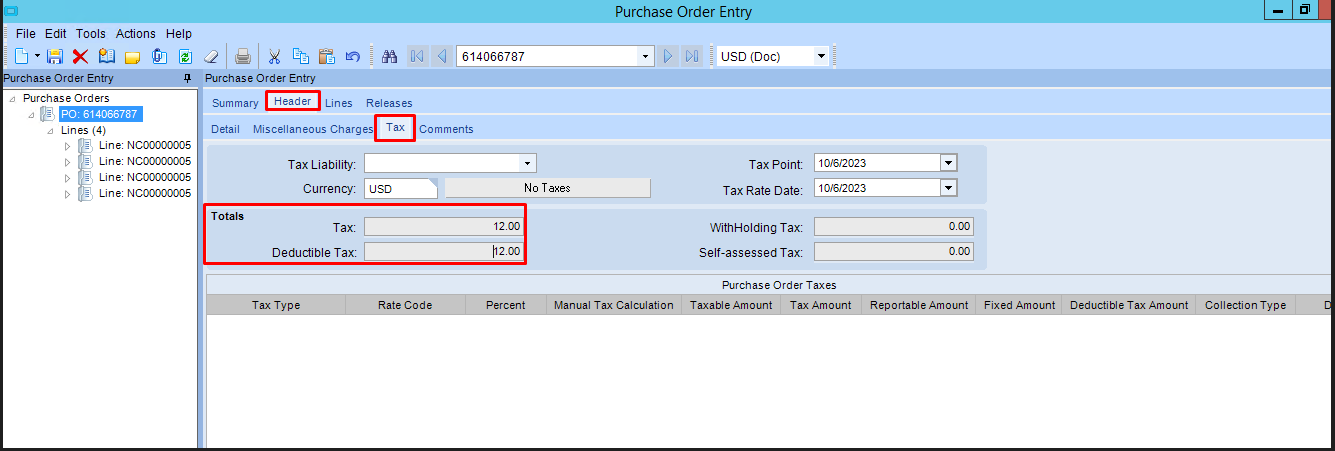Click the green Refresh icon
This screenshot has width=1335, height=451.
pos(185,56)
